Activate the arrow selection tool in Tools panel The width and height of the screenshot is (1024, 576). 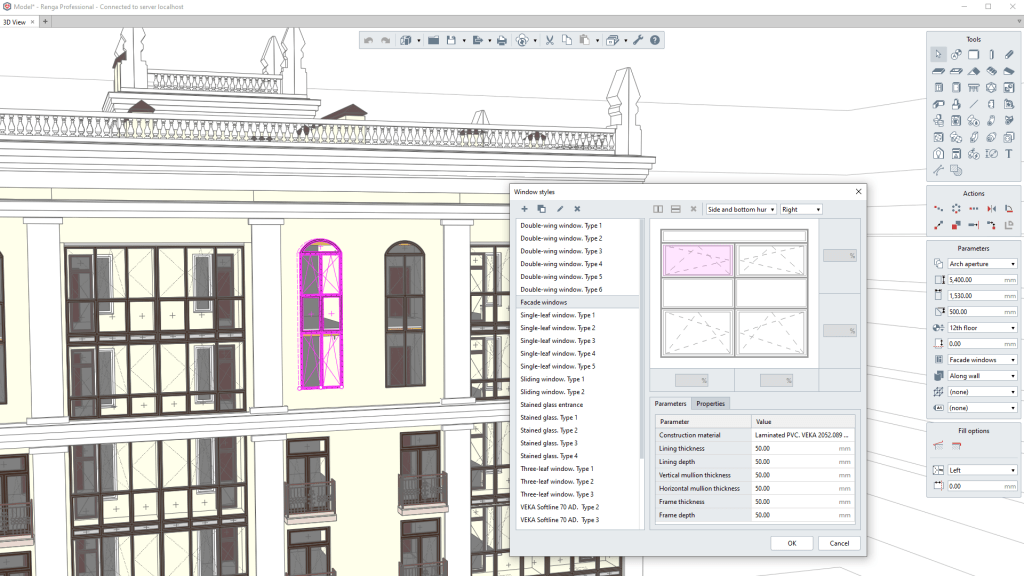pos(937,53)
